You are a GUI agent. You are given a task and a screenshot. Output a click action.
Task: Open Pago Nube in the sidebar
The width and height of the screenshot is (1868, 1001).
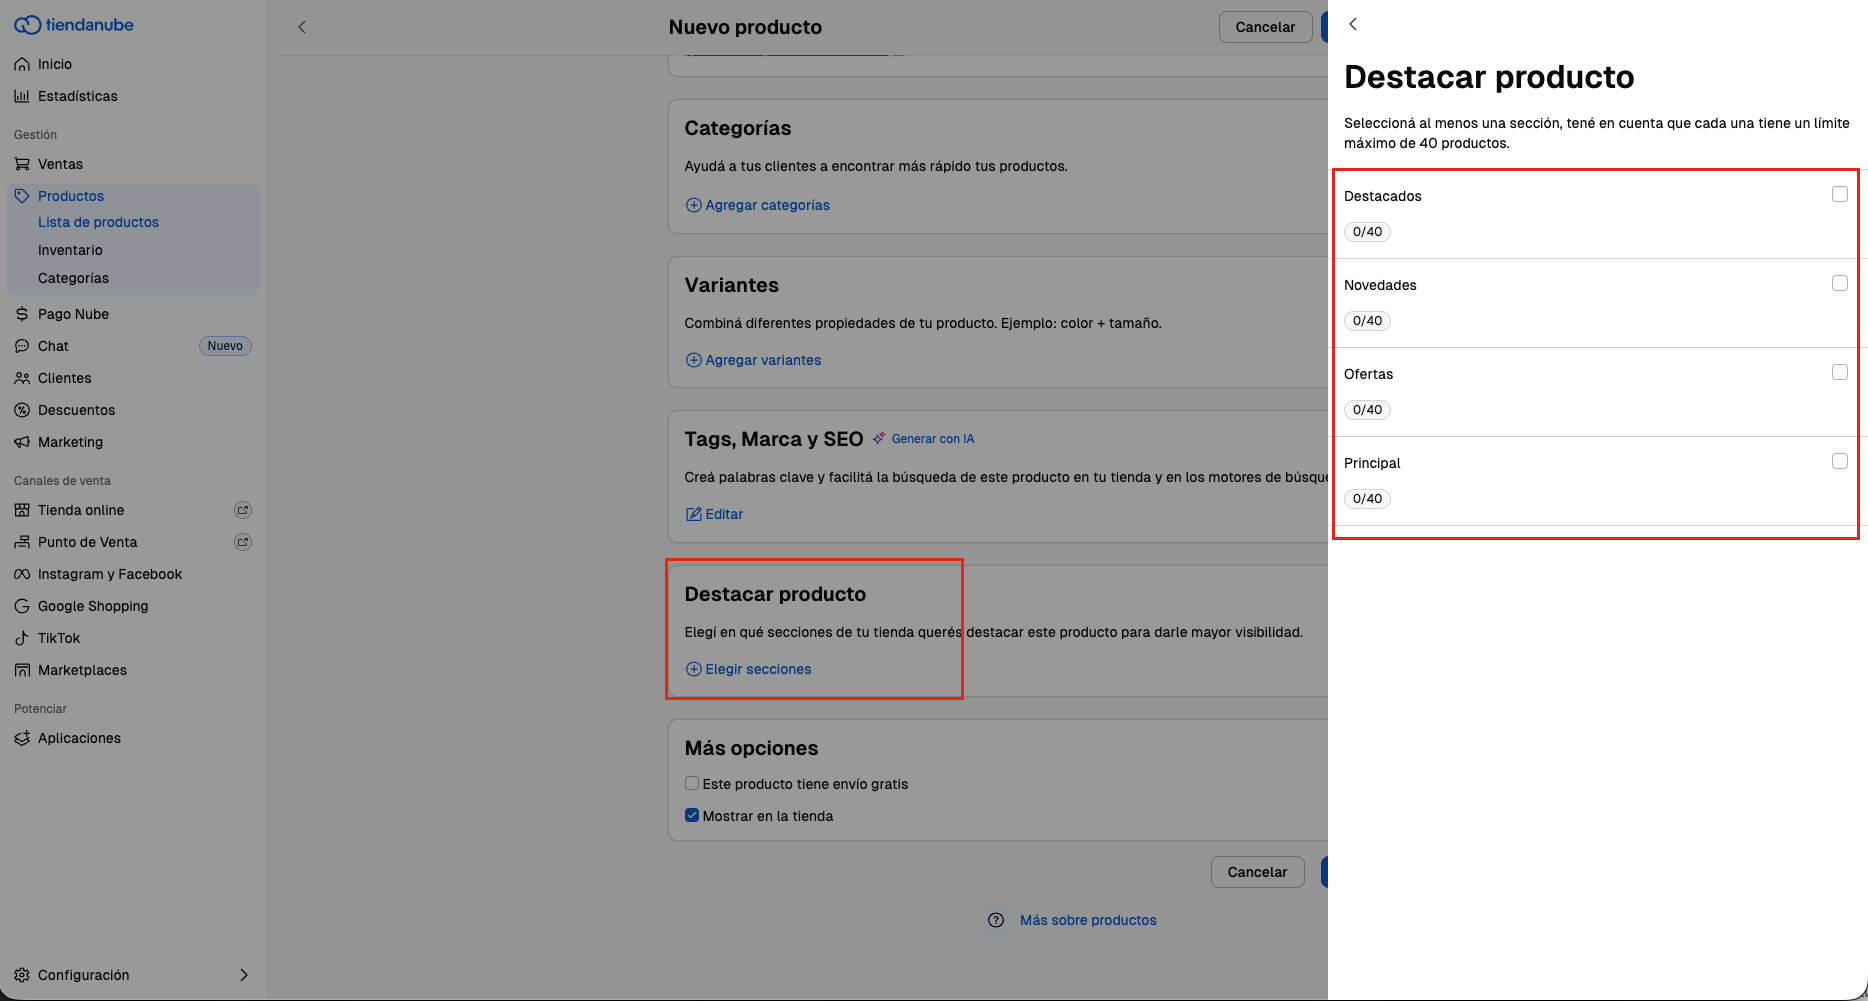pyautogui.click(x=73, y=314)
